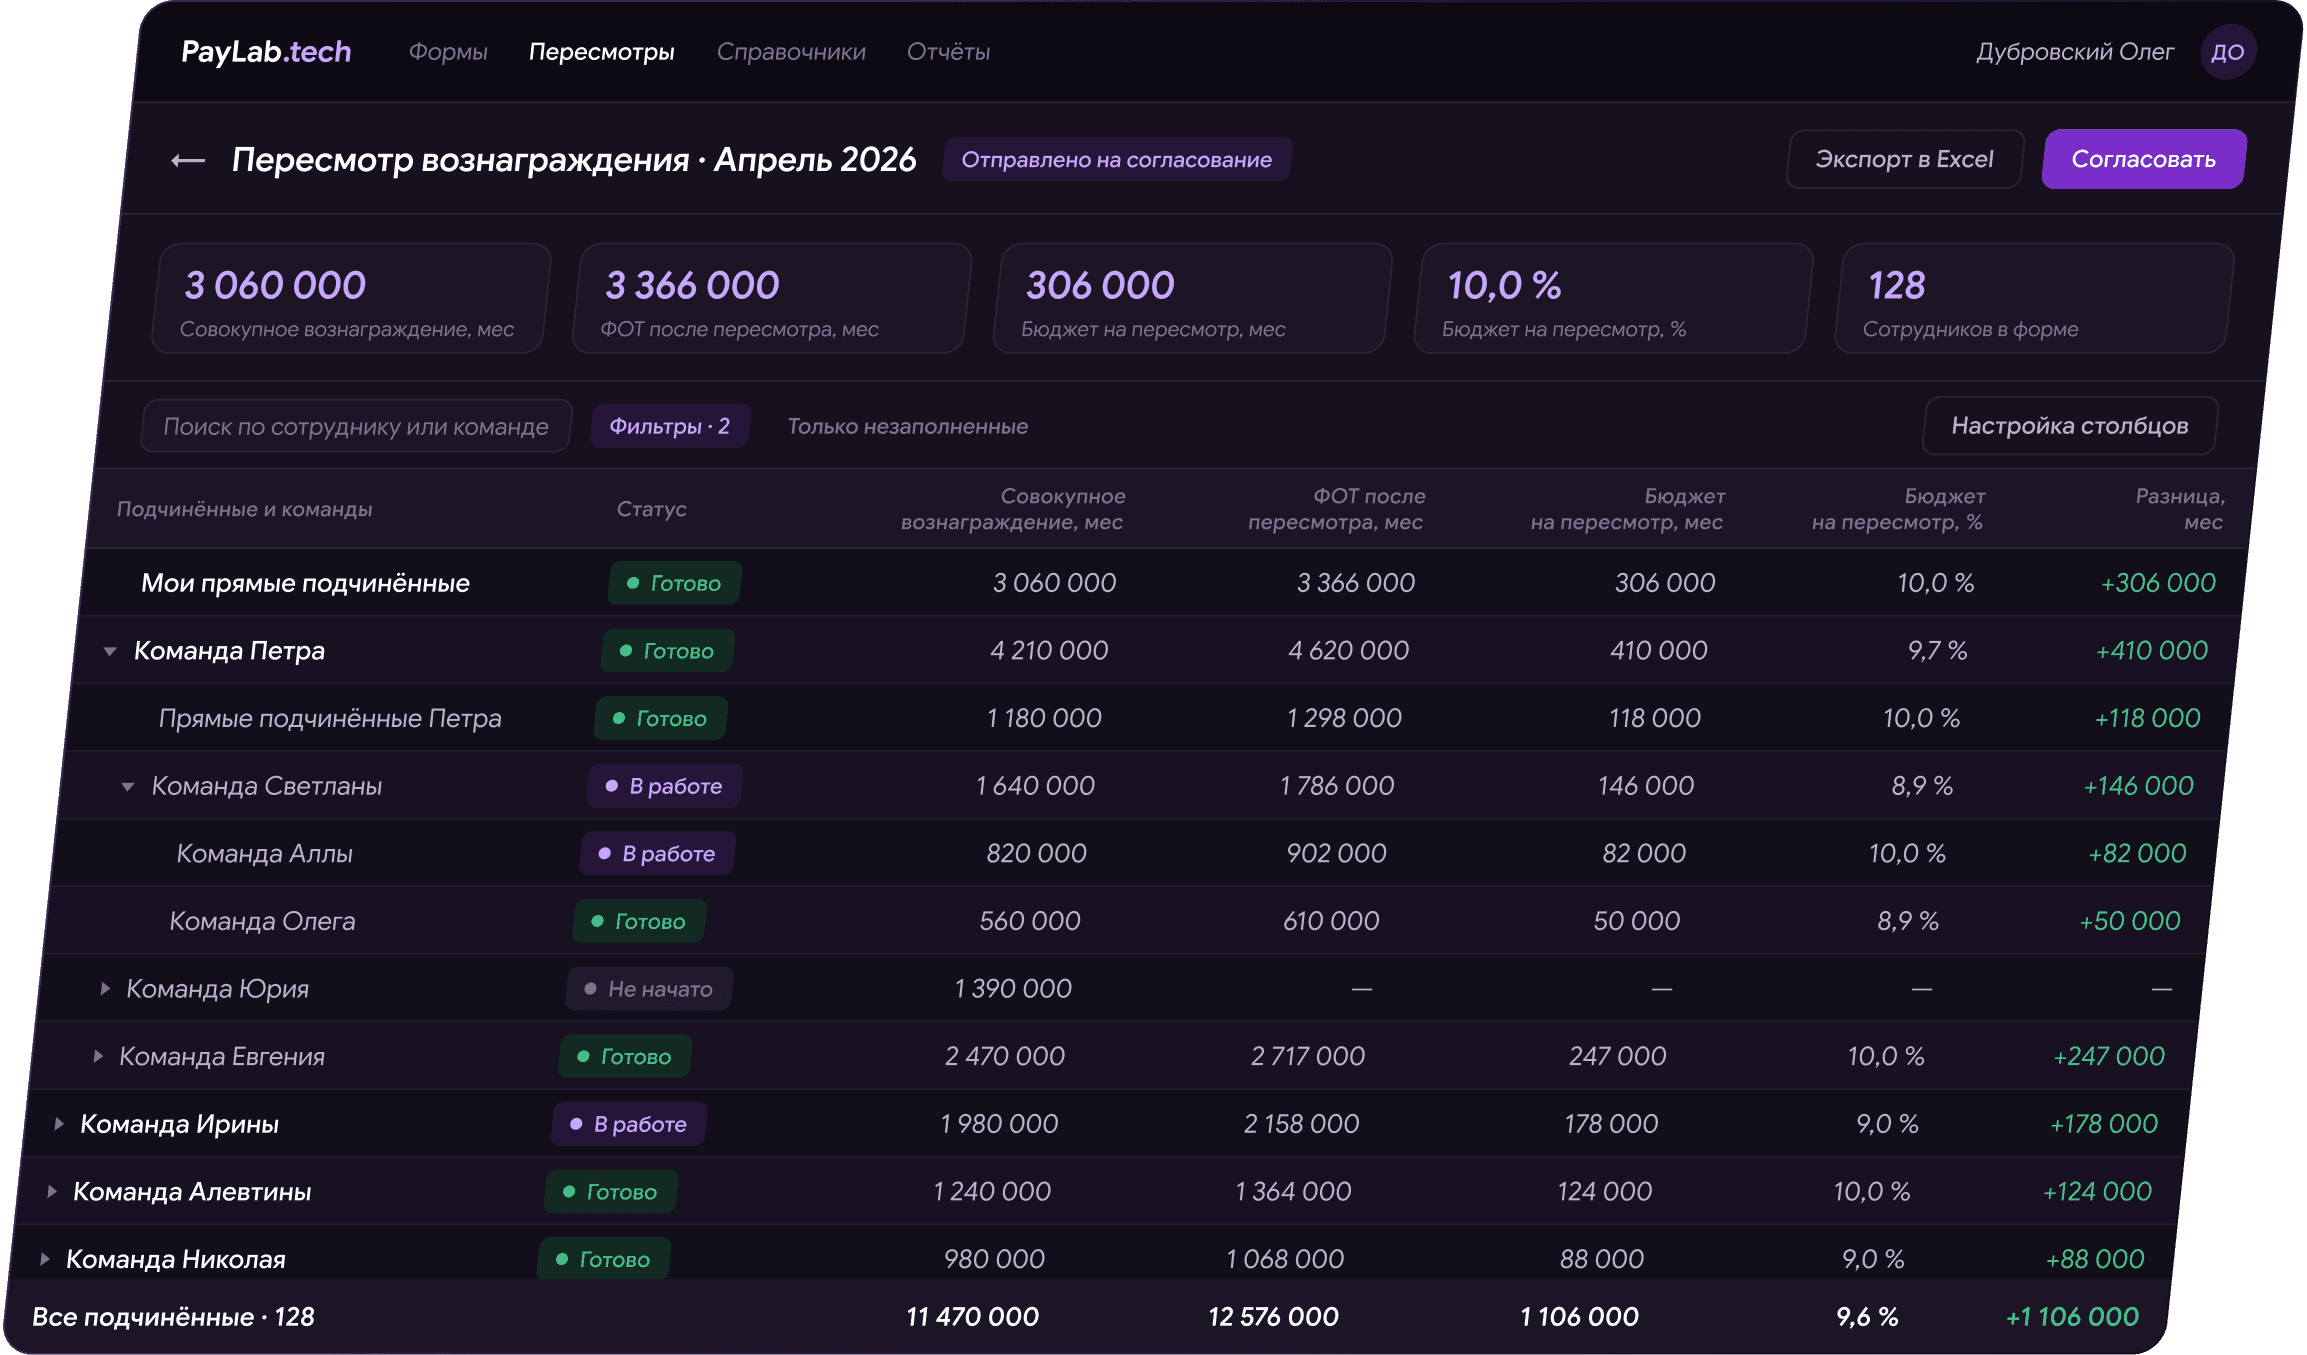Screen dimensions: 2307x1355
Task: Click the Экспорт в Excel button
Action: click(1904, 159)
